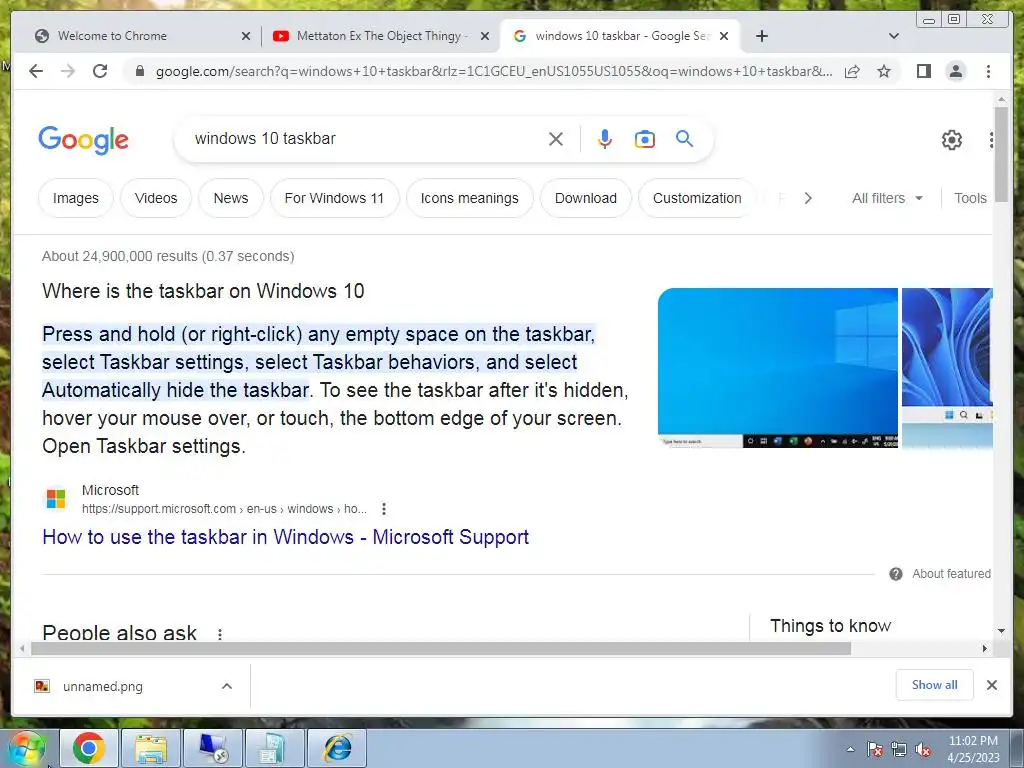Viewport: 1024px width, 768px height.
Task: Click in the Google search field
Action: point(366,138)
